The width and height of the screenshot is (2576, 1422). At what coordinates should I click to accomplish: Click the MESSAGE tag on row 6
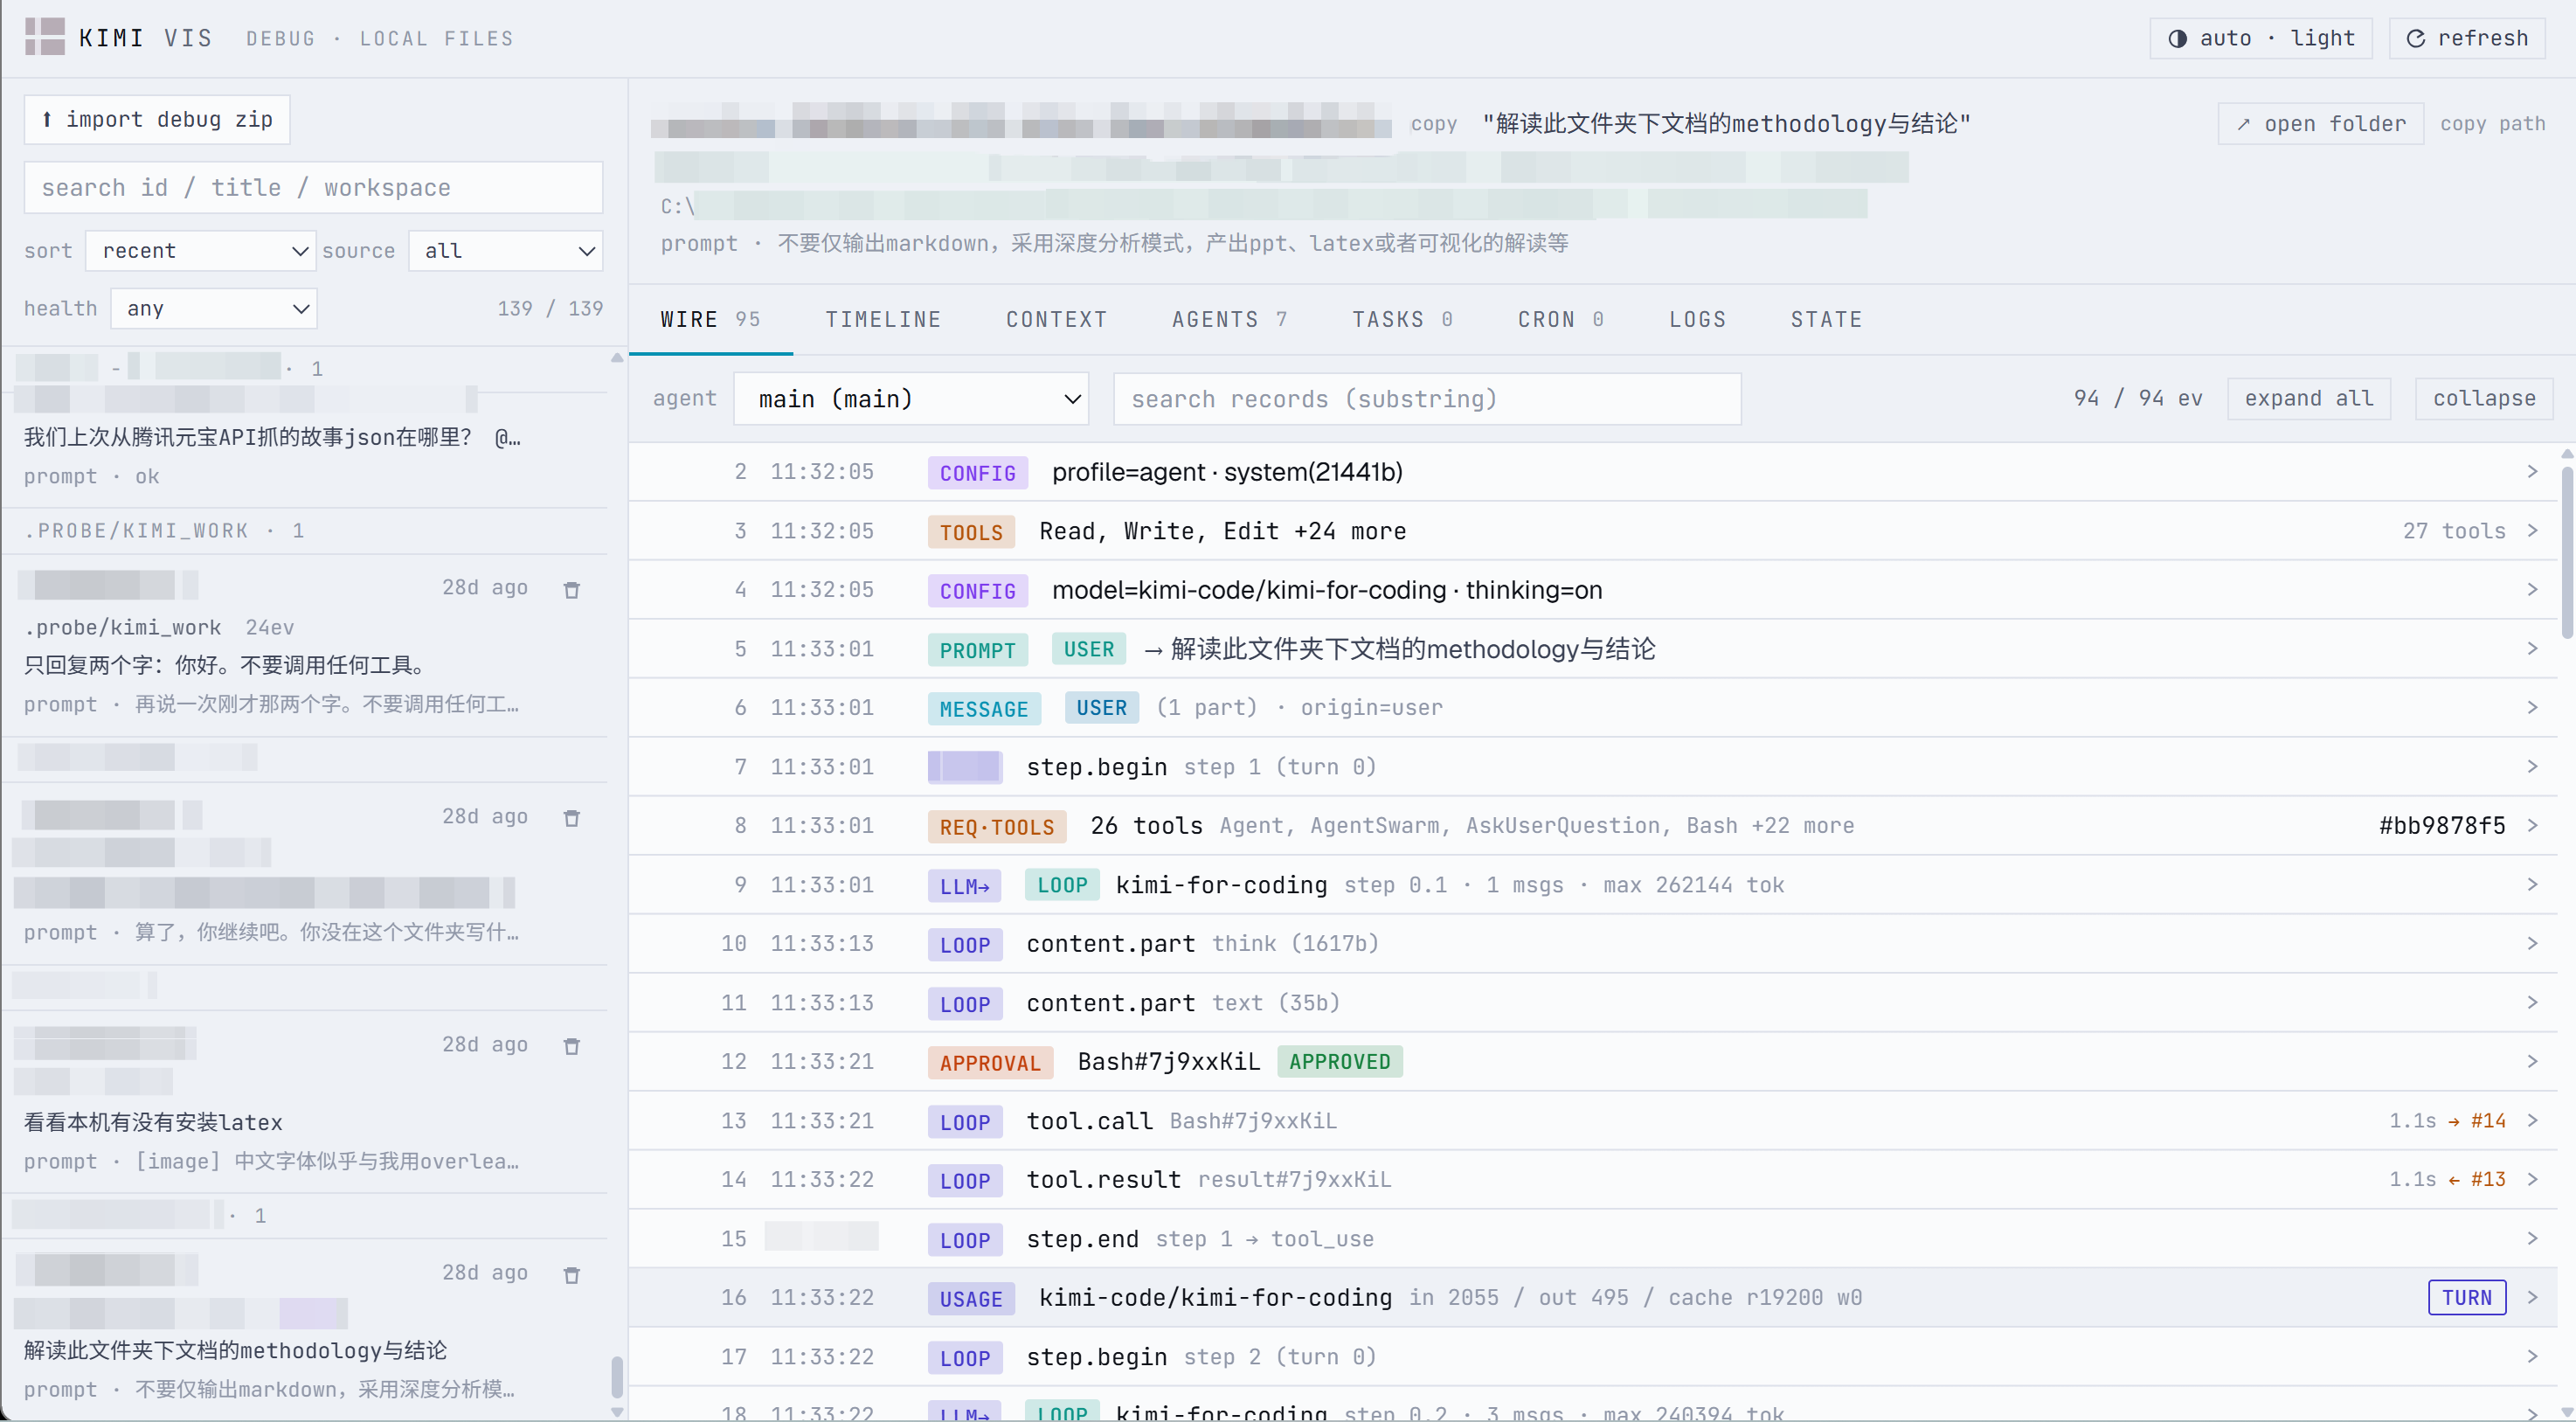click(x=983, y=708)
